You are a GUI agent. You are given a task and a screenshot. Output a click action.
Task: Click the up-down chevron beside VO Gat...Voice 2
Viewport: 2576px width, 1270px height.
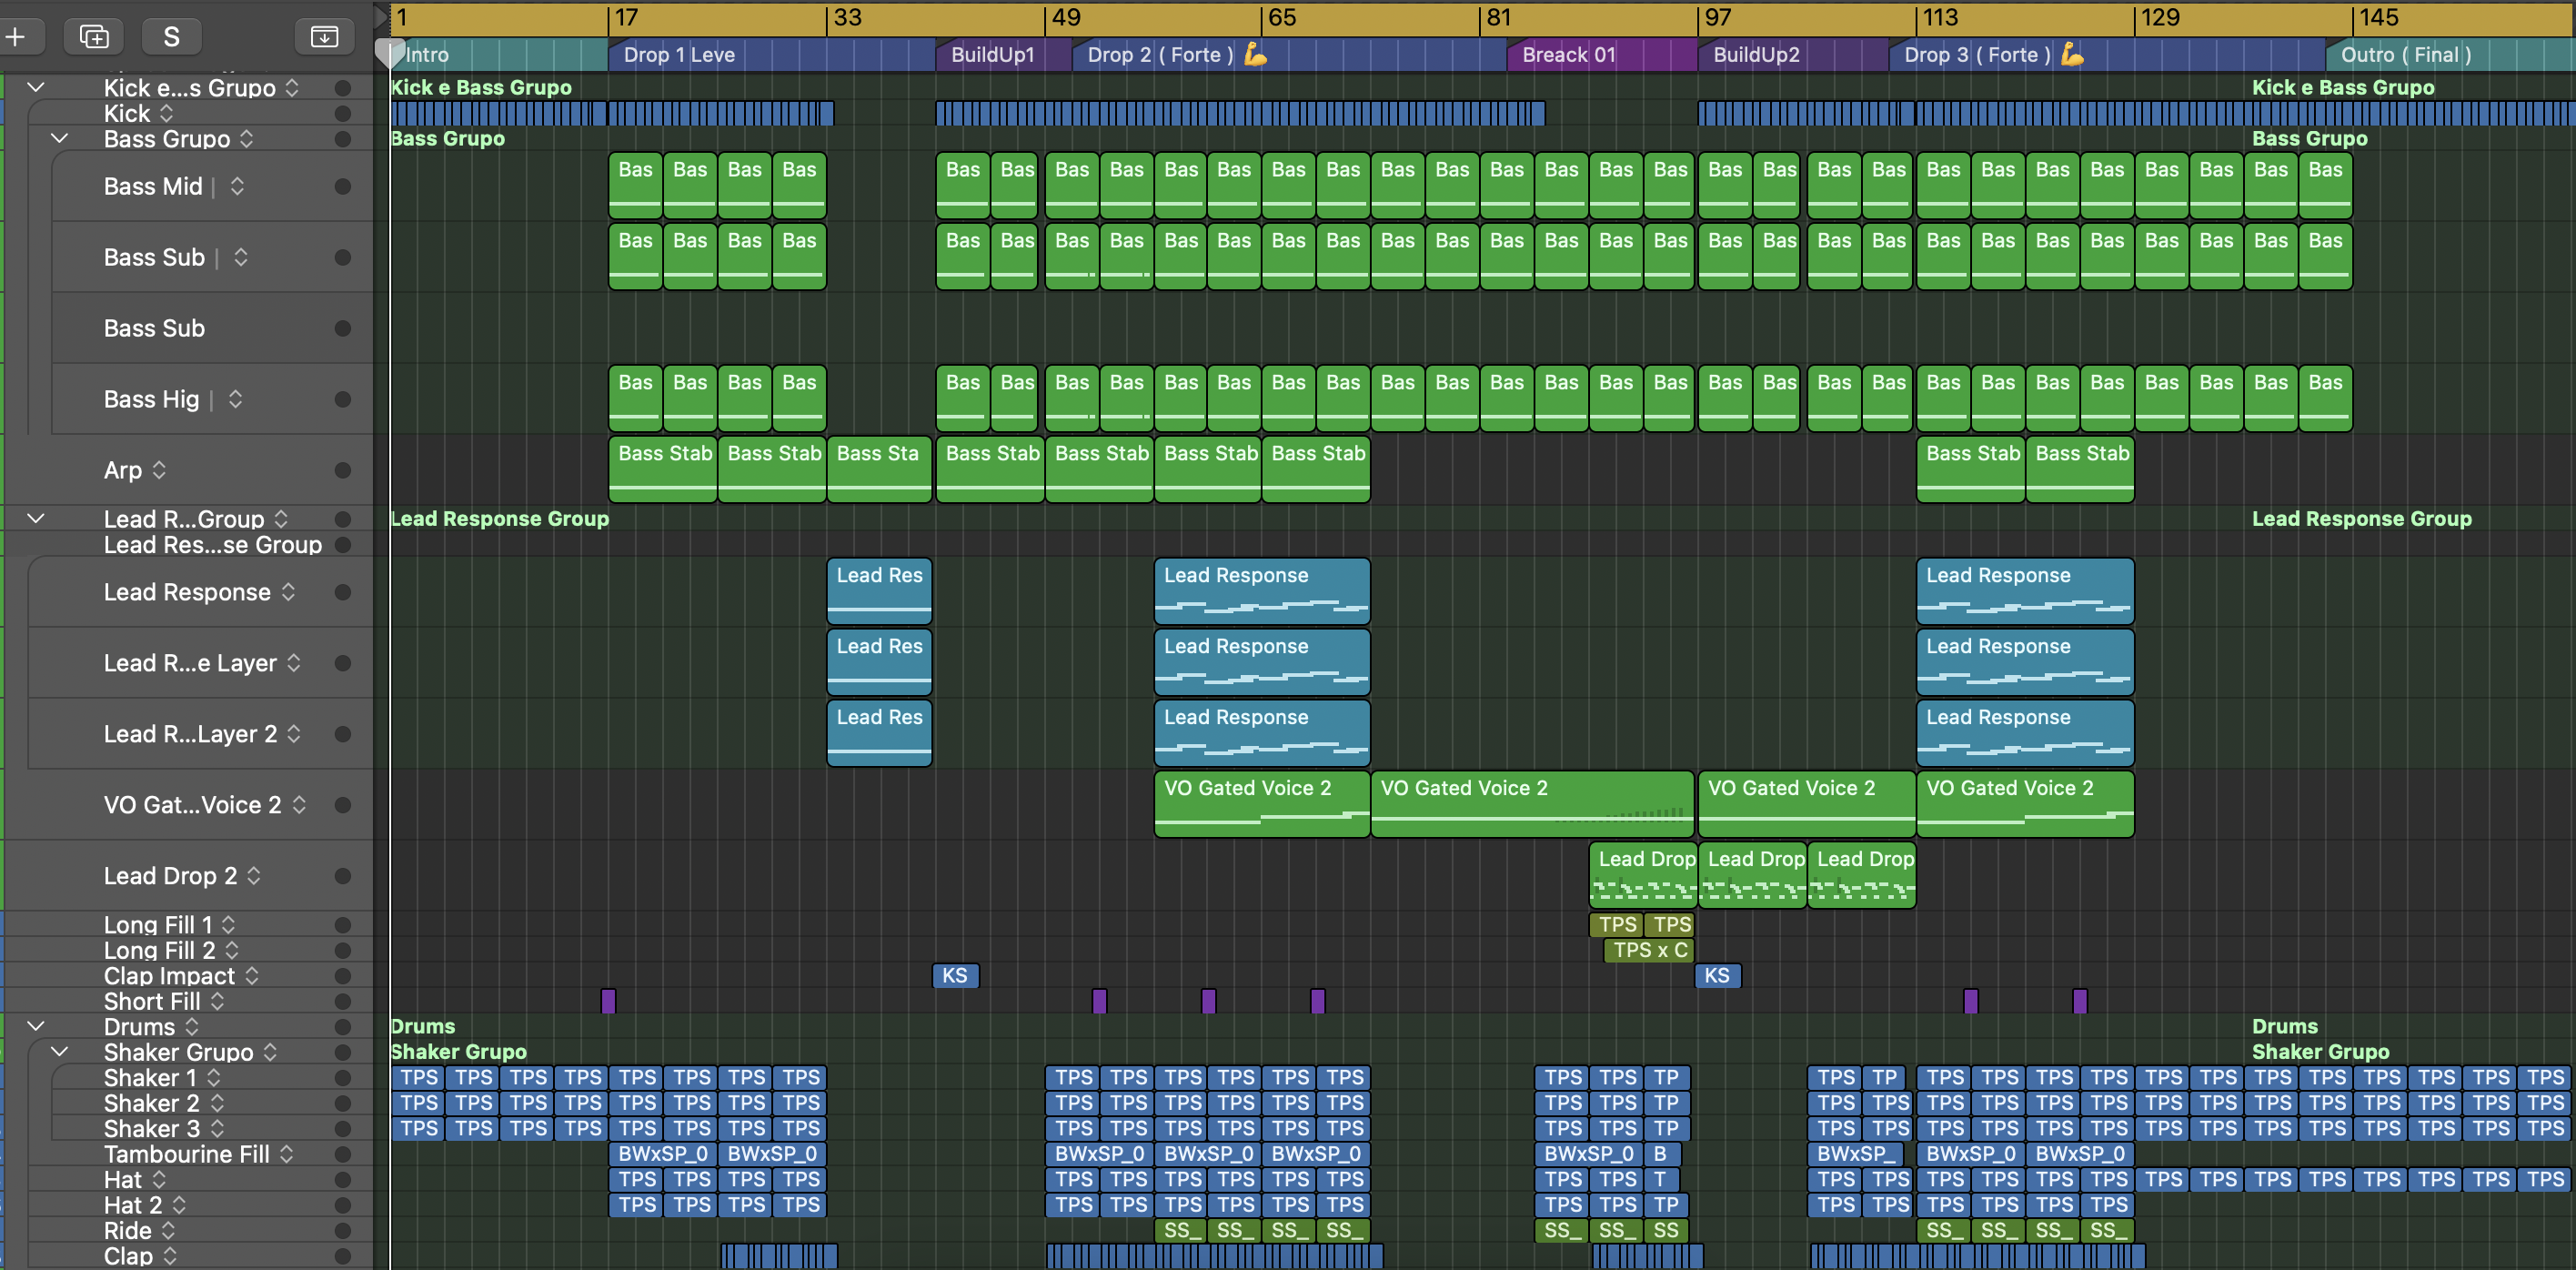click(x=299, y=805)
